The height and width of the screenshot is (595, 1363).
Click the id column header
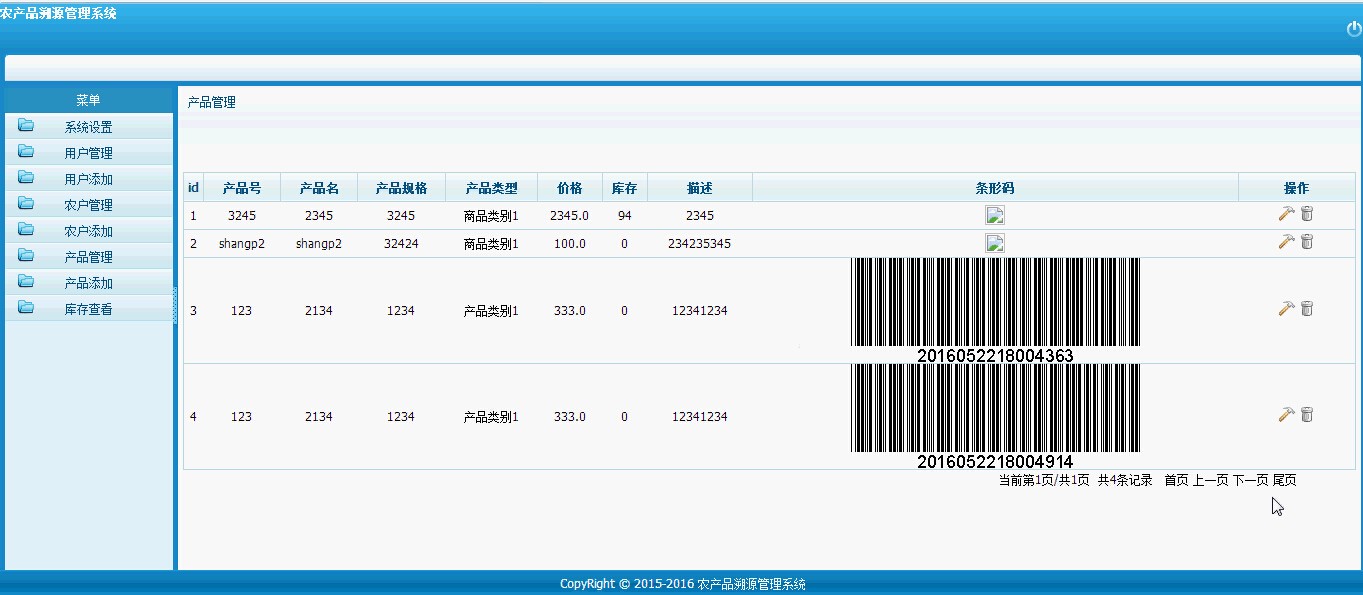point(193,188)
